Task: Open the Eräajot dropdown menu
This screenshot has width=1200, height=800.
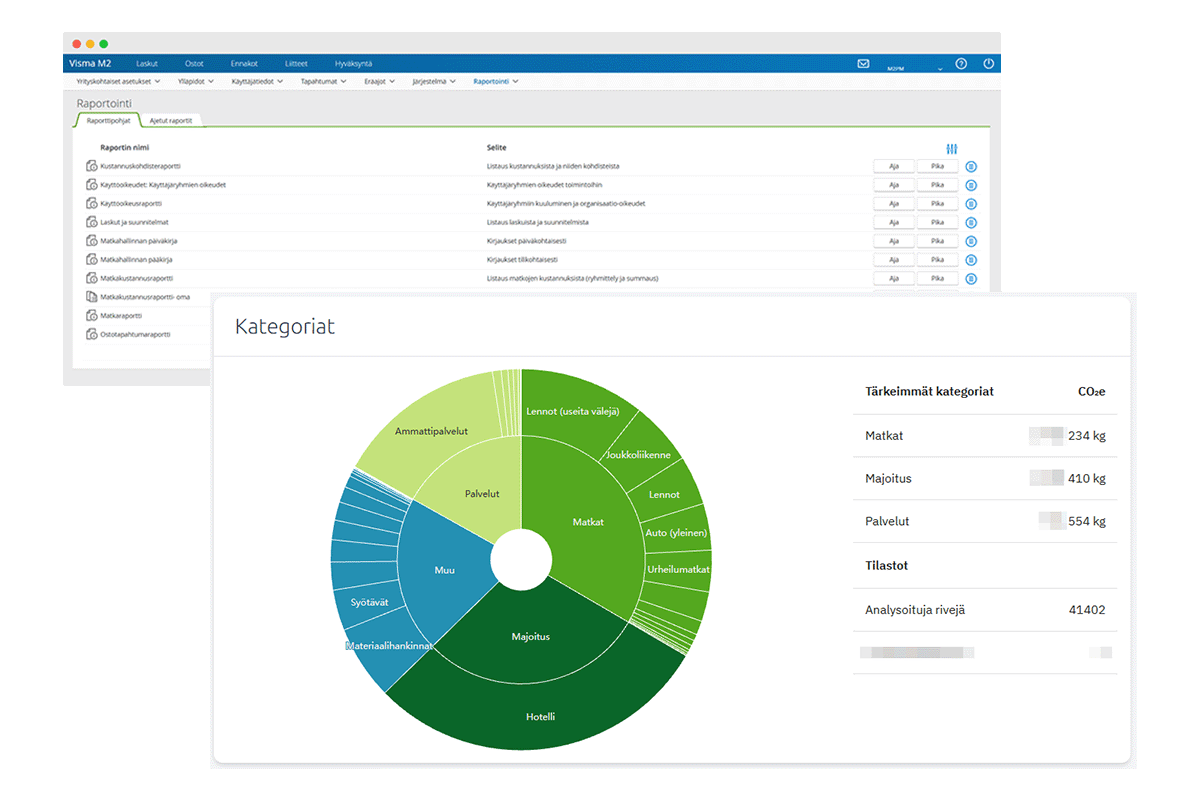Action: [379, 82]
